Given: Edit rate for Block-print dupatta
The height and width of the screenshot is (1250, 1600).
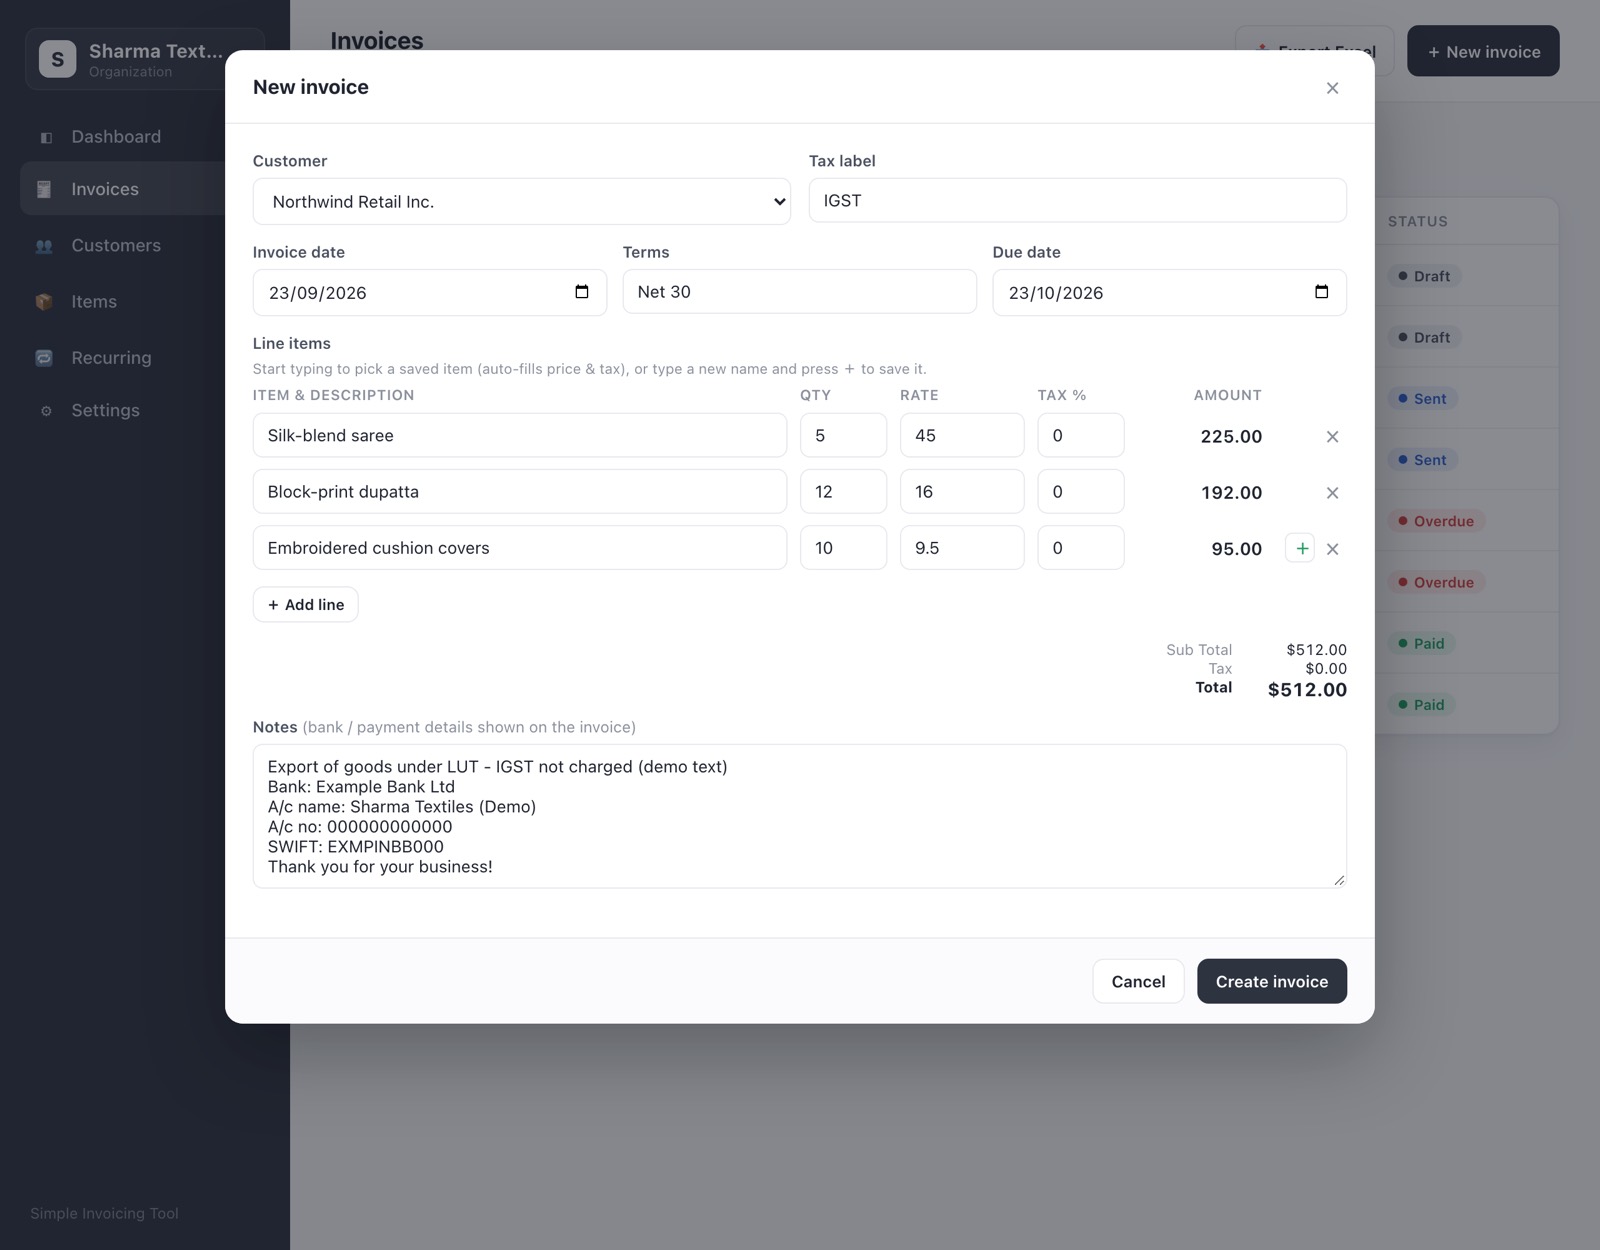Looking at the screenshot, I should [962, 491].
